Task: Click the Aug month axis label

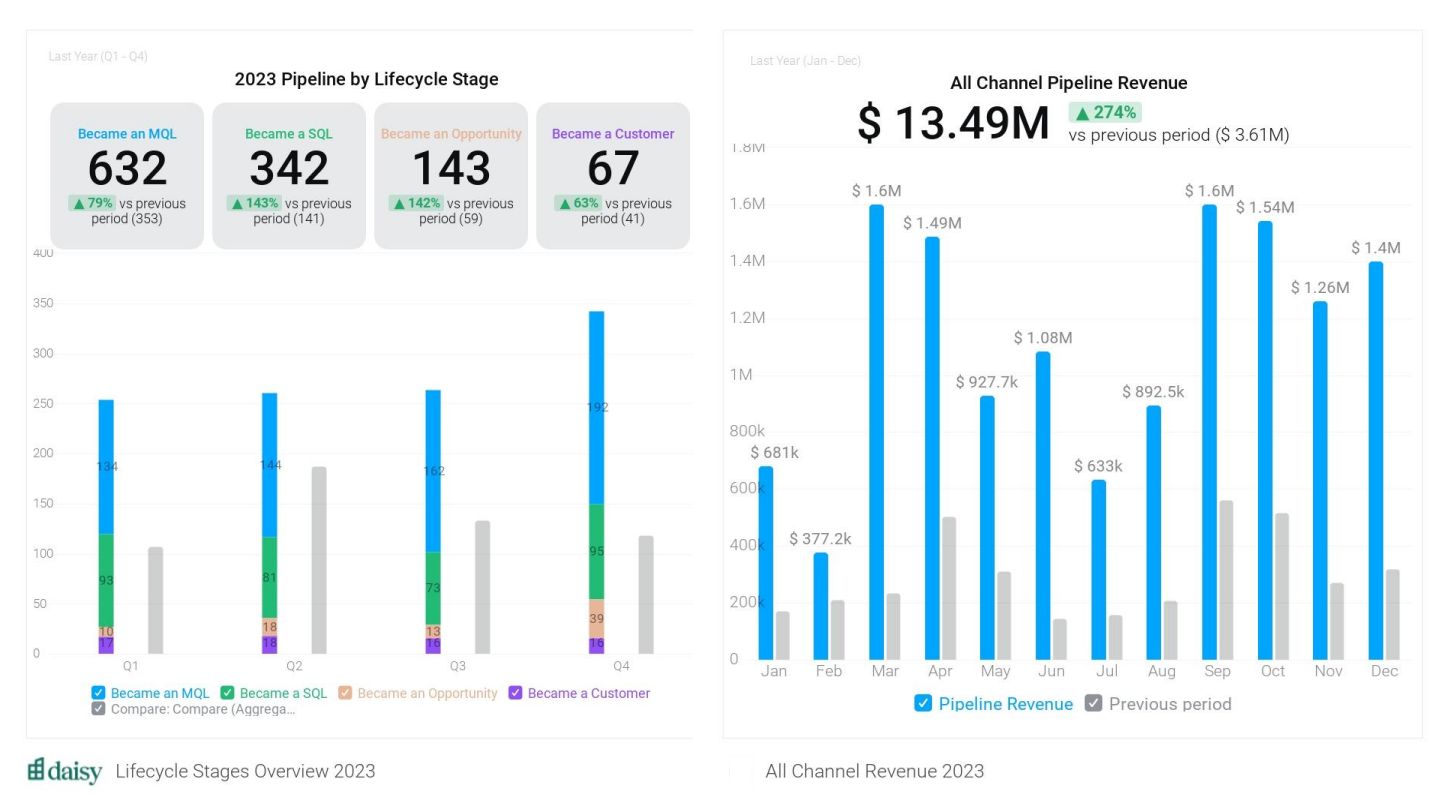Action: (1162, 671)
